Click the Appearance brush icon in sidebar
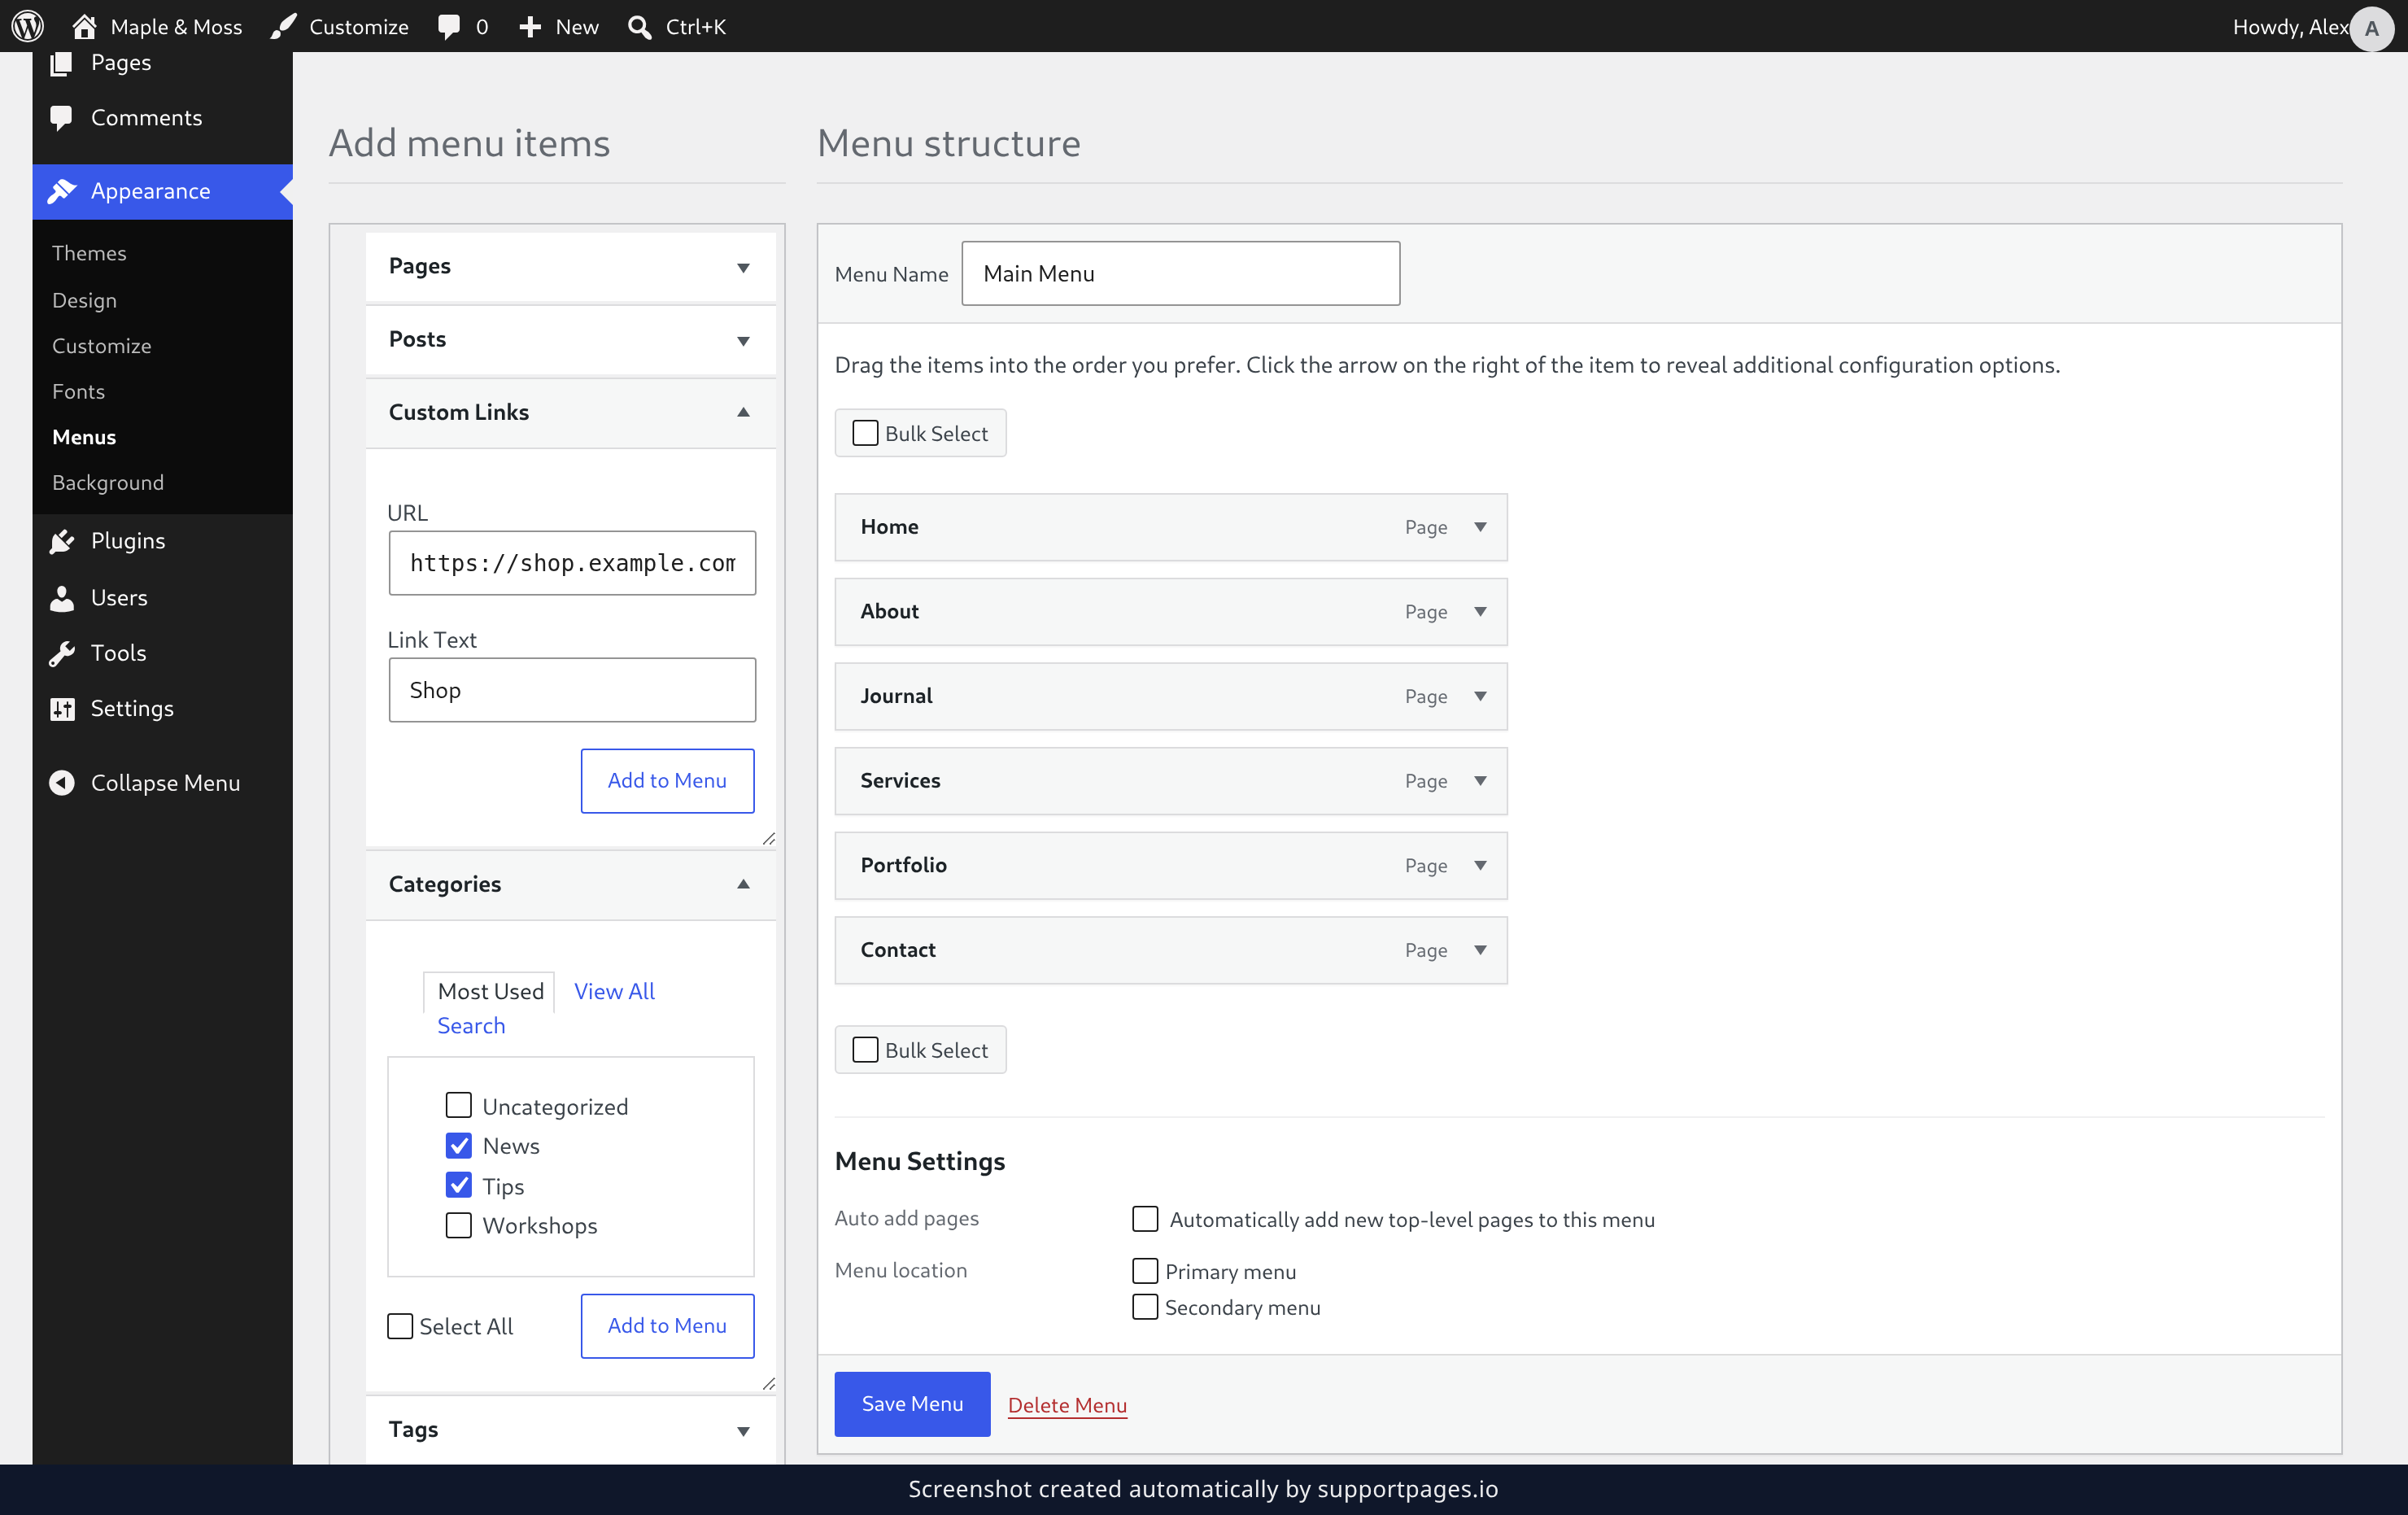Image resolution: width=2408 pixels, height=1515 pixels. (x=62, y=191)
